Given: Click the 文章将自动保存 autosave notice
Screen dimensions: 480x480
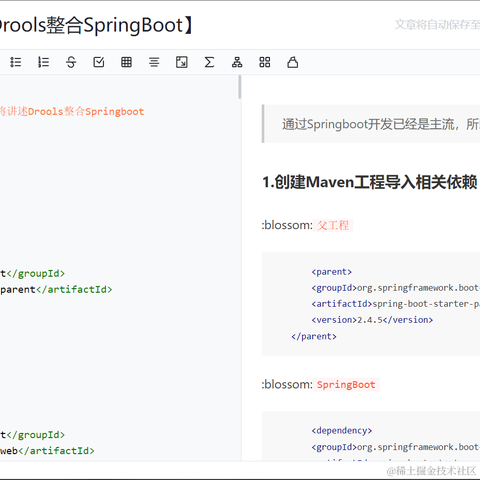Looking at the screenshot, I should coord(437,25).
